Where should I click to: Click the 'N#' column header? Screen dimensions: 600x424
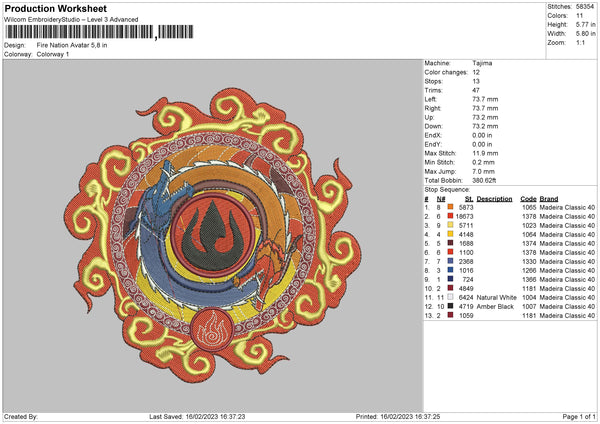point(441,199)
